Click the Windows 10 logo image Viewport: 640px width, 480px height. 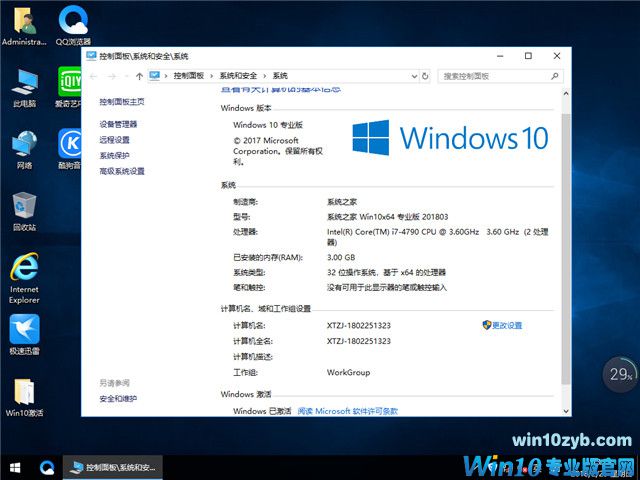(x=450, y=138)
